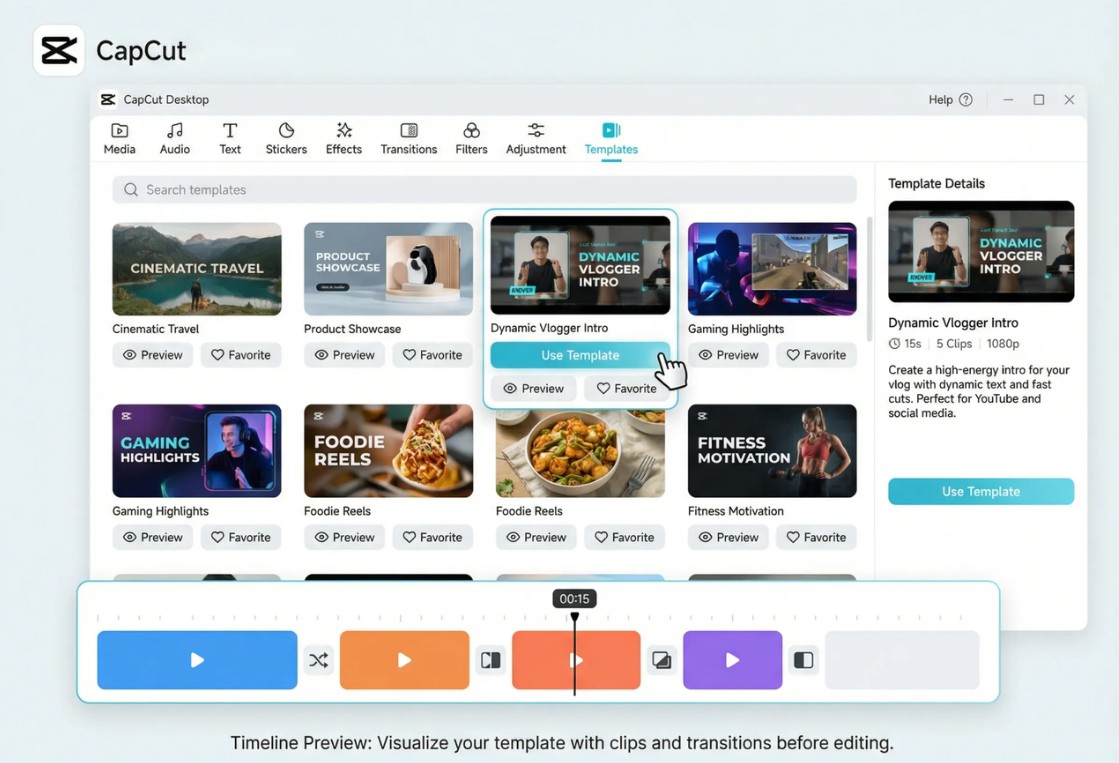Favorite the Foodie Reels bowl template

pyautogui.click(x=624, y=537)
